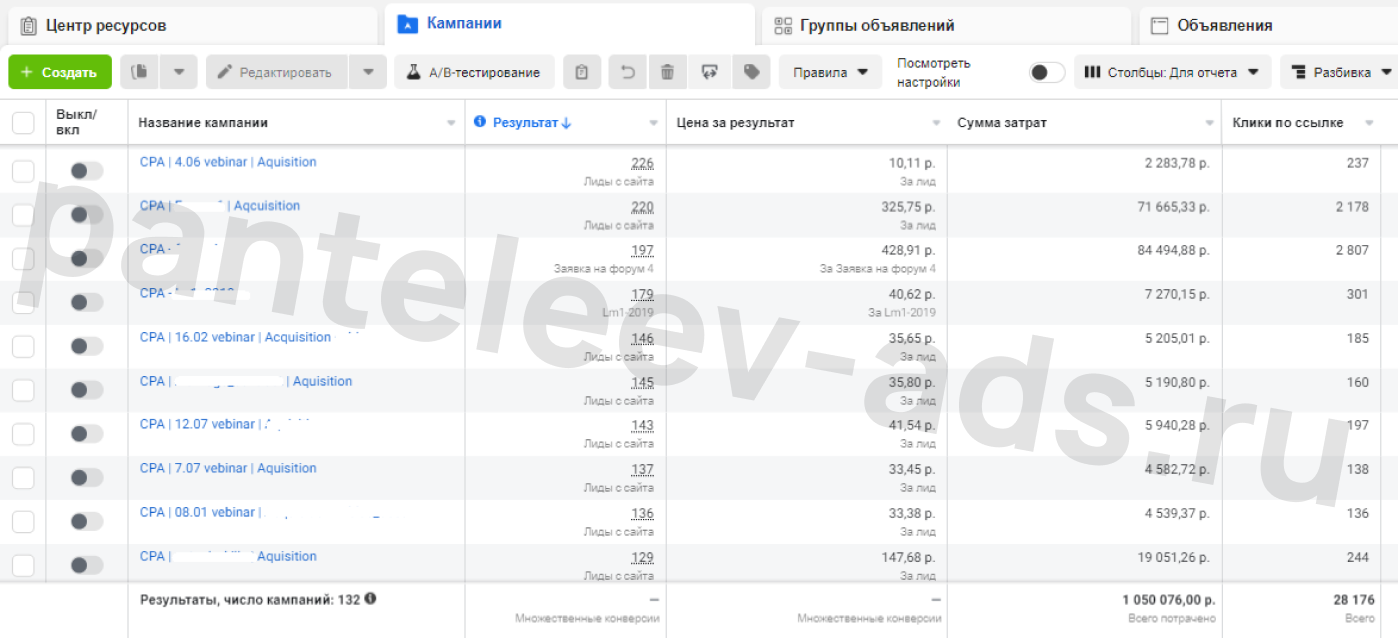Screen dimensions: 1398x638
Task: Click info icon next to campaign count
Action: tap(370, 598)
